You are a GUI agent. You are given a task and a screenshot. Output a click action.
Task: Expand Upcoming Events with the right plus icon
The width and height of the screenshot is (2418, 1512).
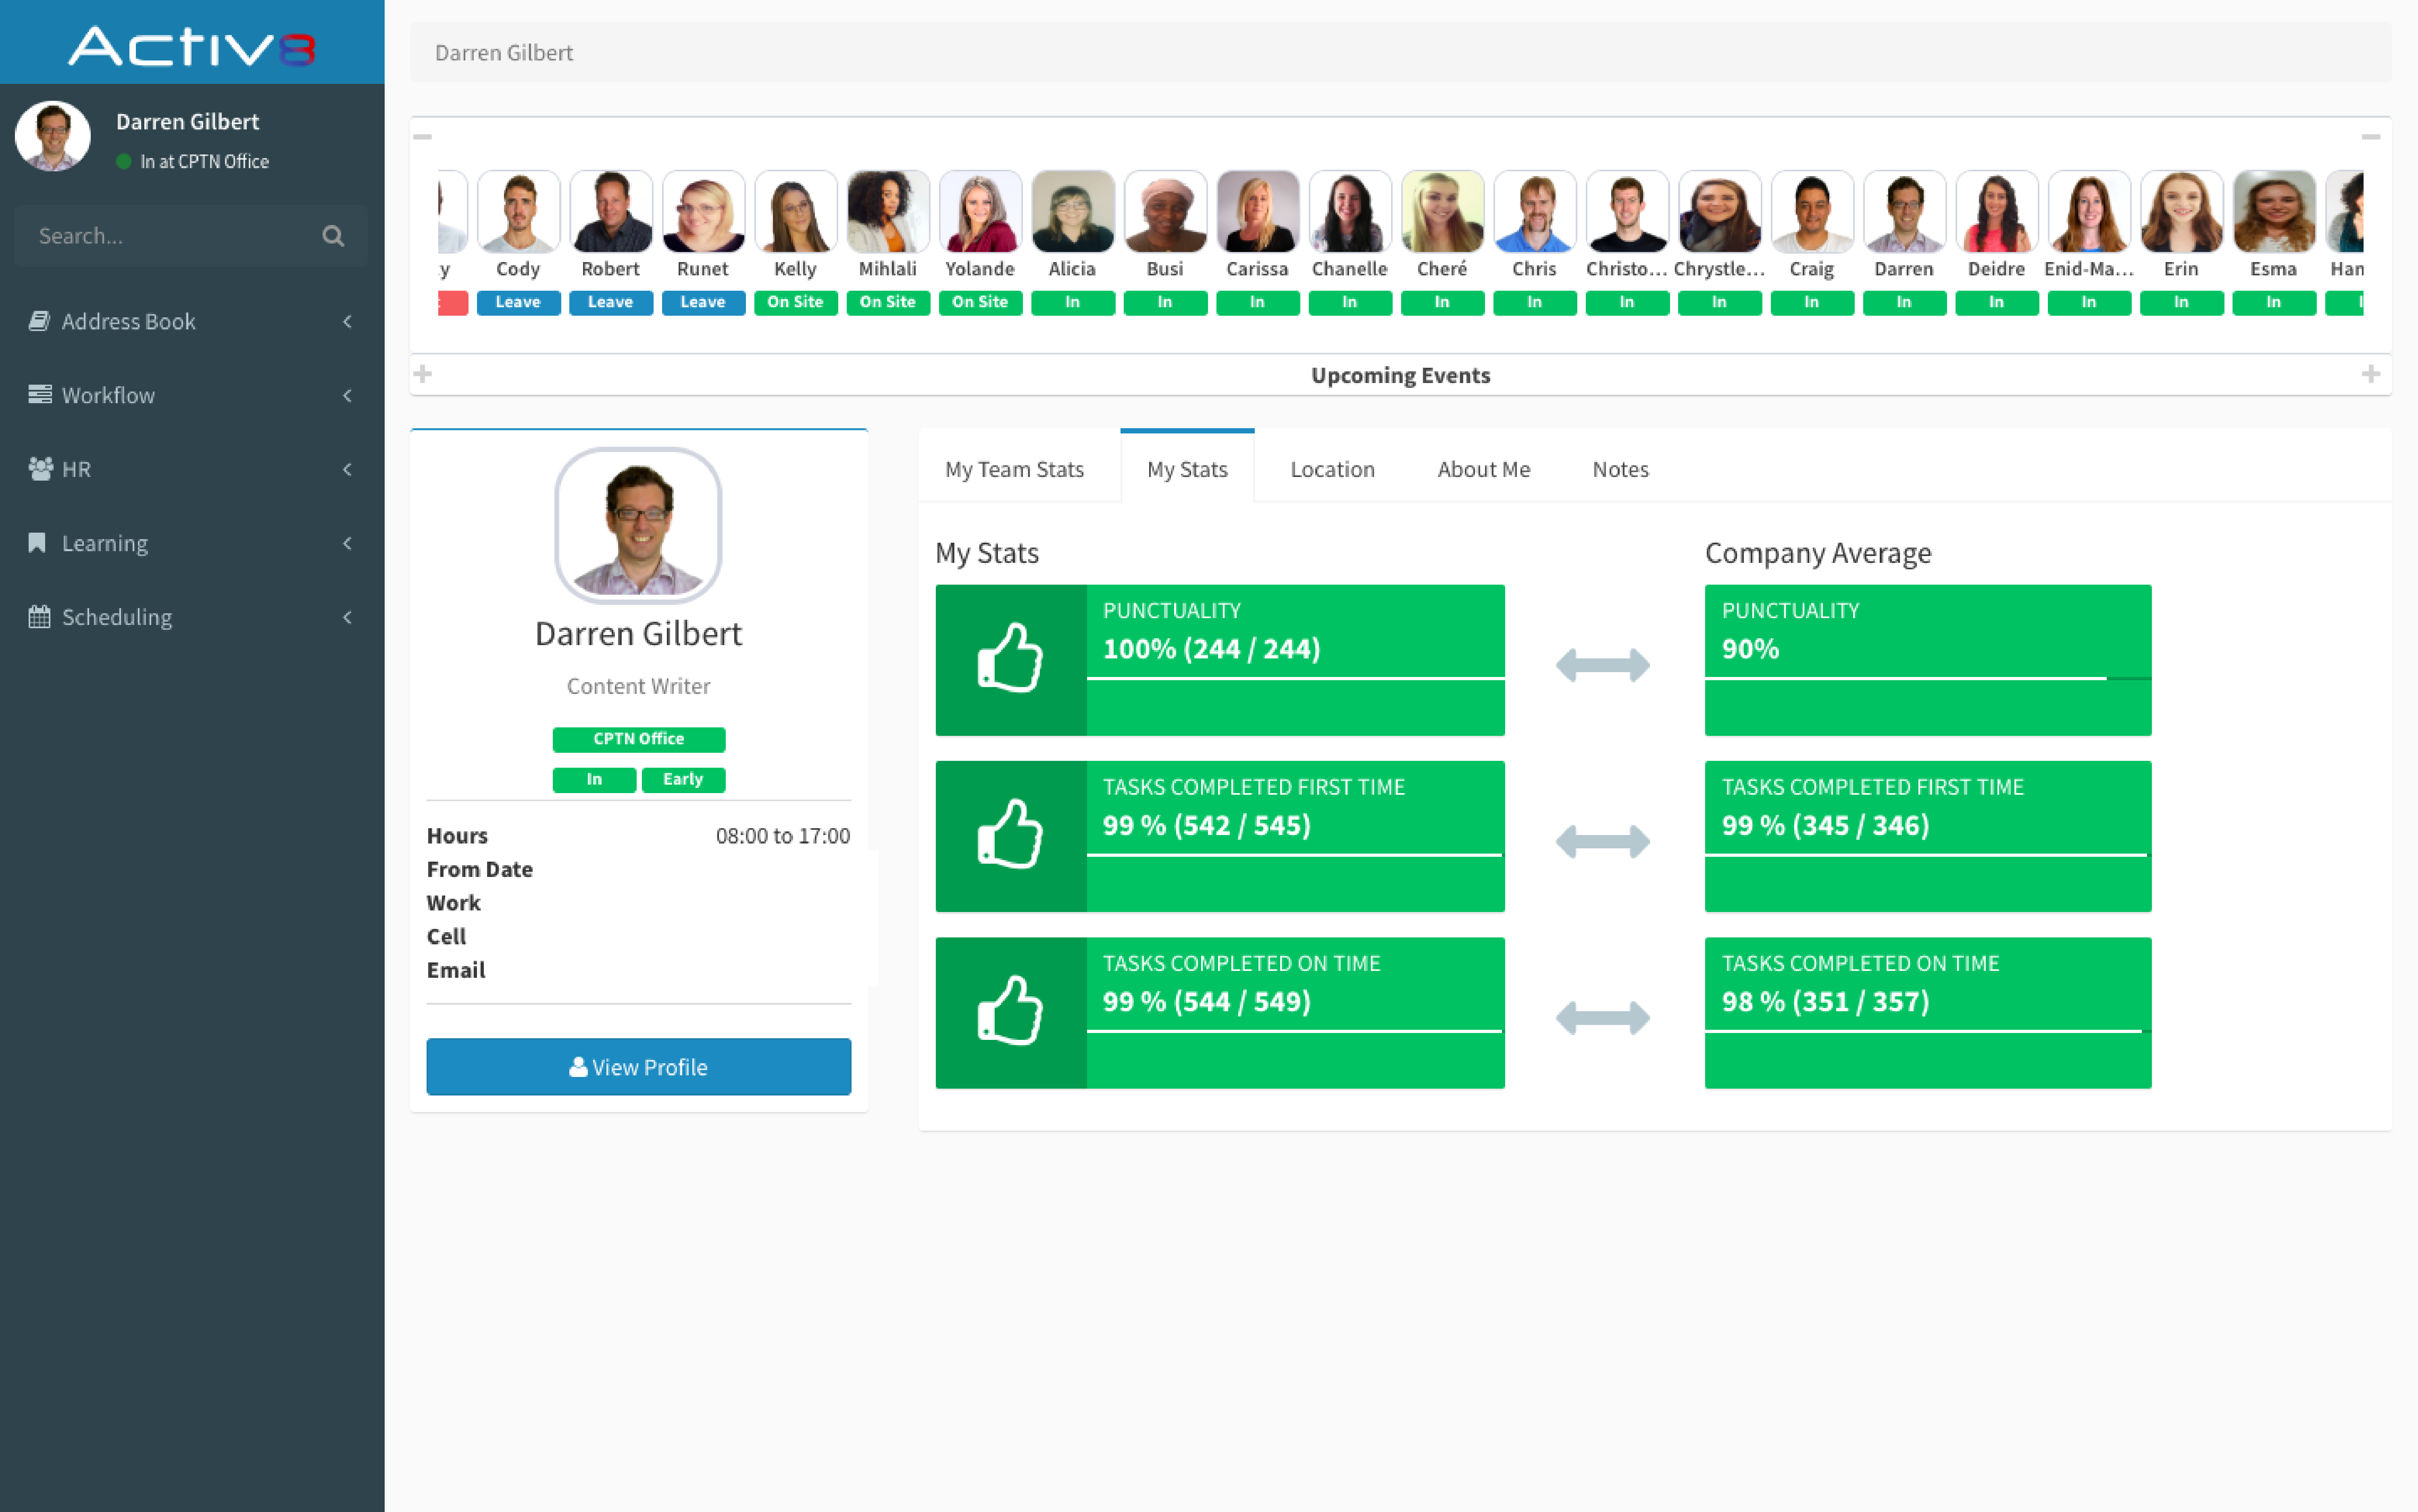[x=2371, y=374]
